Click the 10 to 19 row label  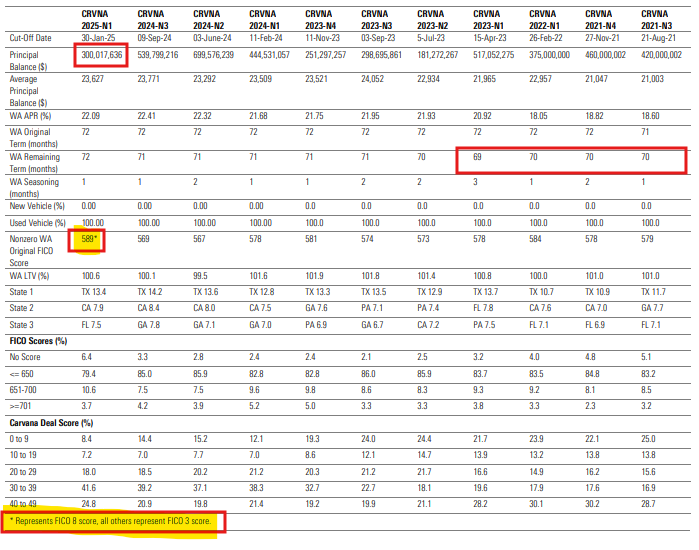tap(23, 455)
